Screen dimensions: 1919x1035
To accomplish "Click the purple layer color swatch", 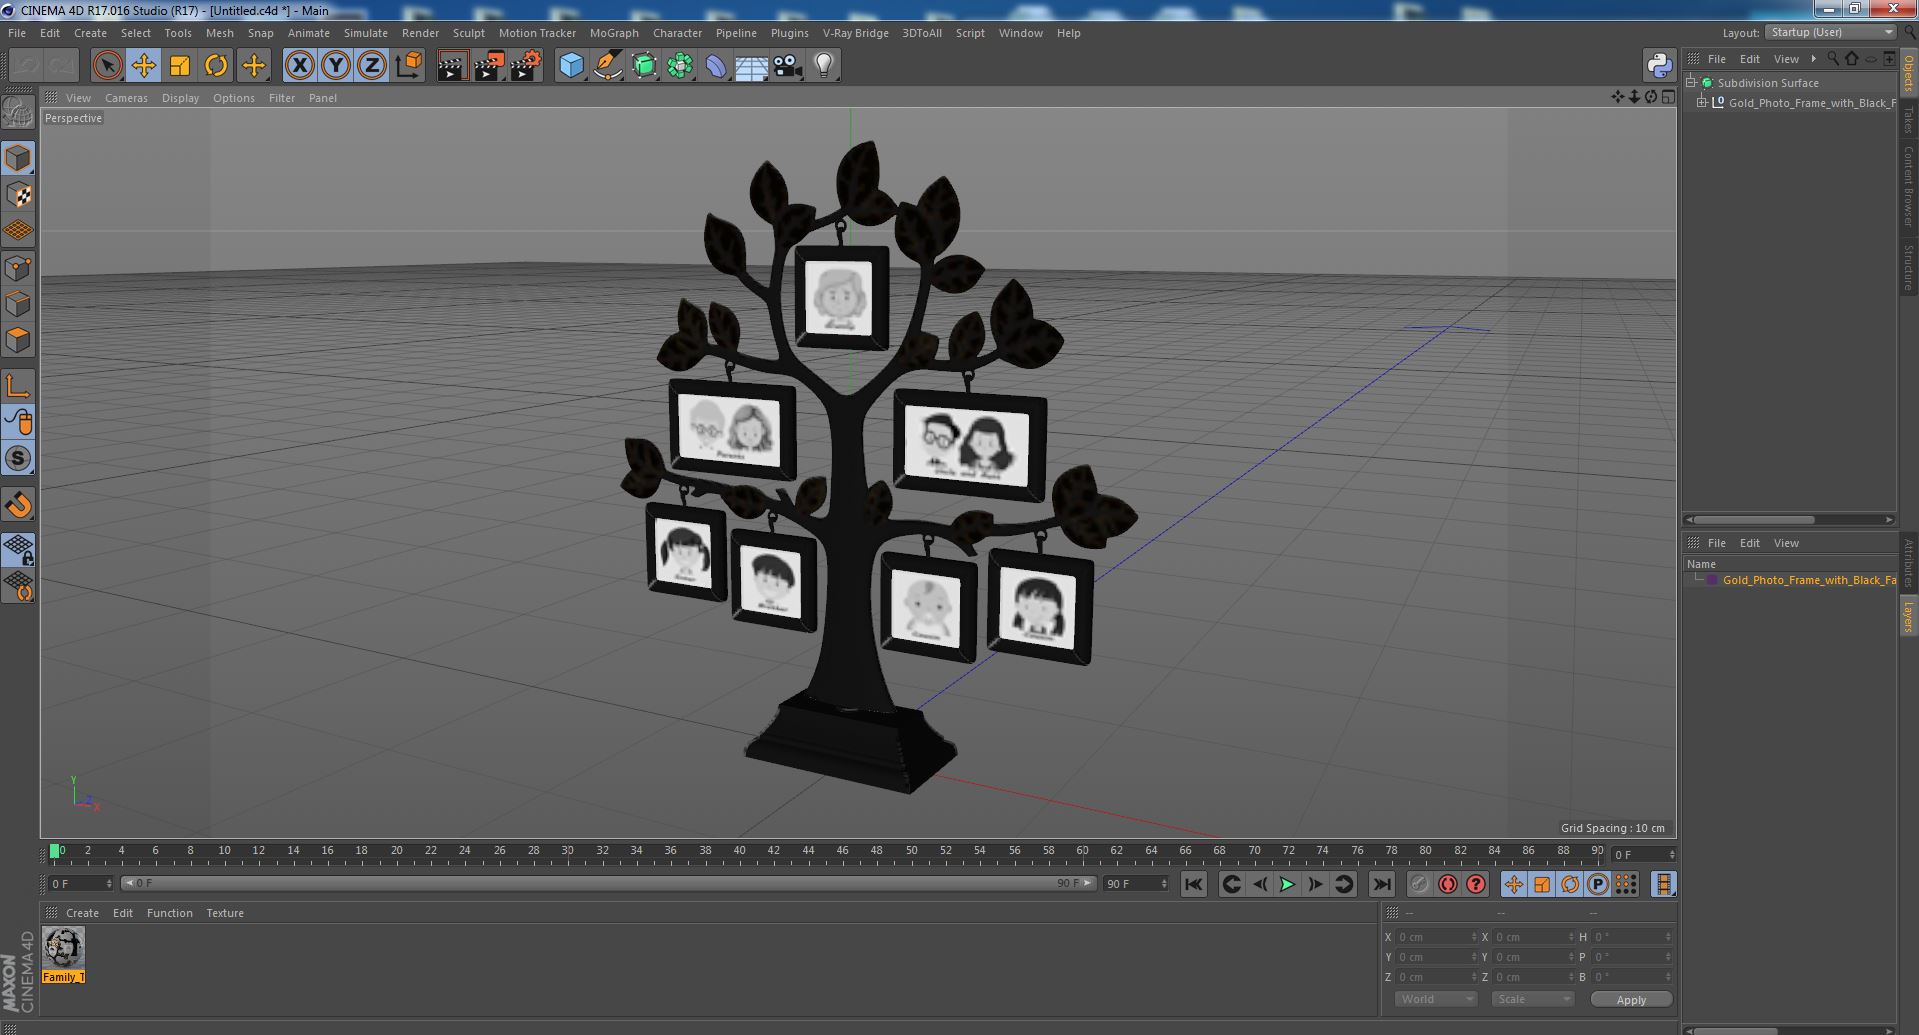I will point(1712,580).
